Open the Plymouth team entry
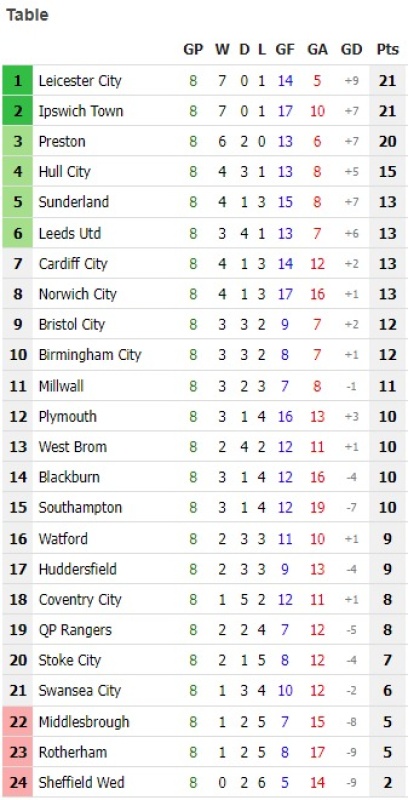Viewport: 408px width, 800px height. tap(67, 416)
